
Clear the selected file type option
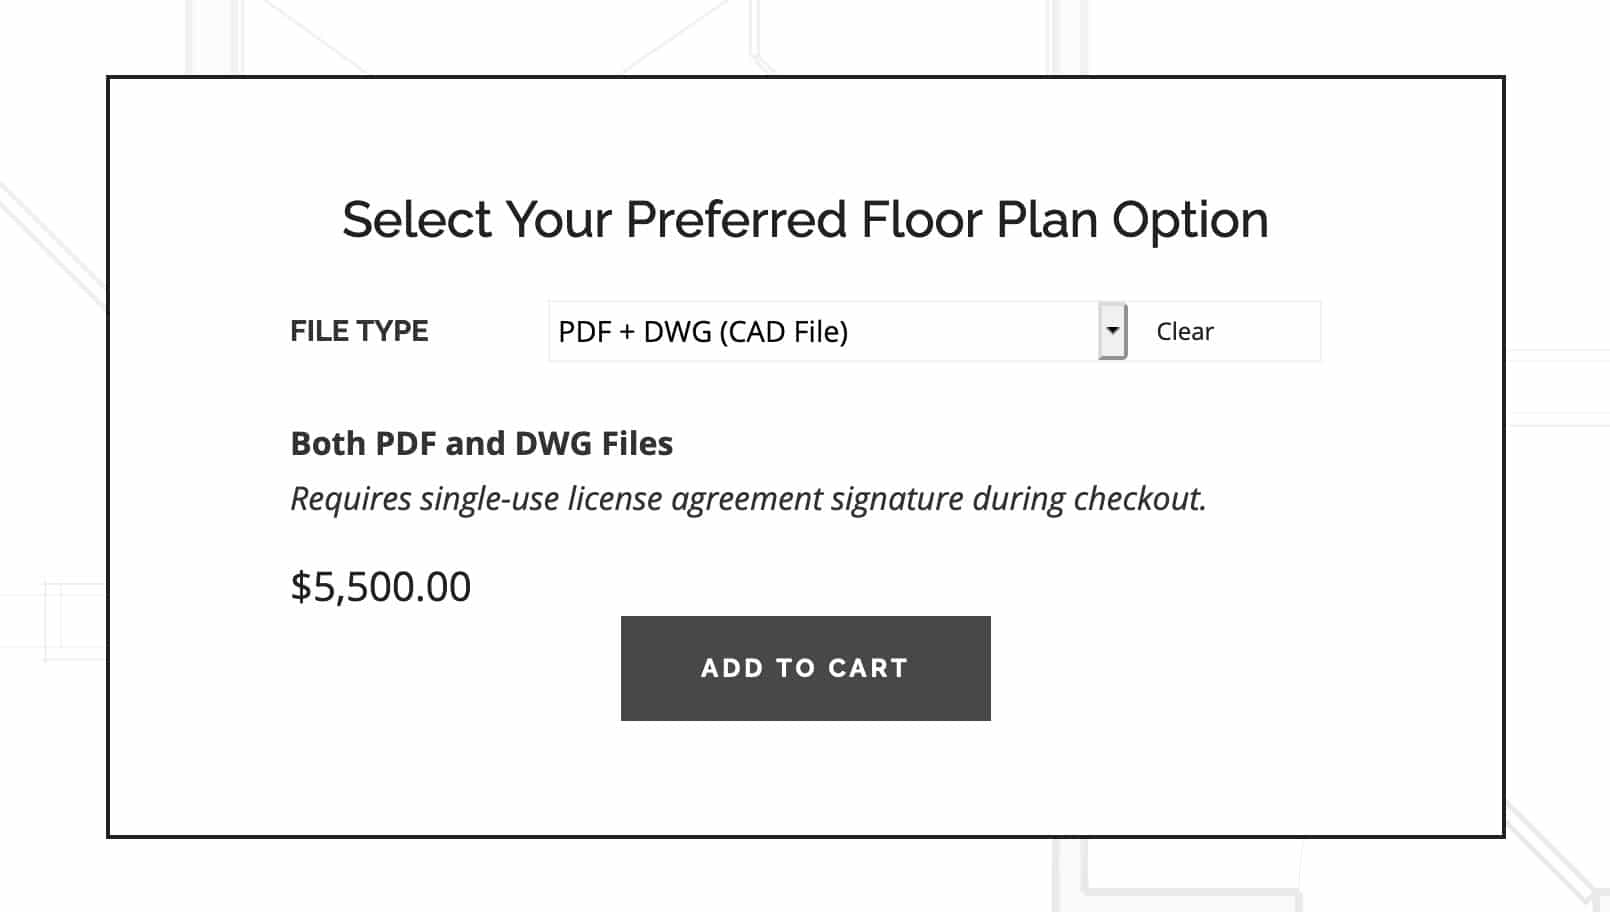click(x=1185, y=332)
